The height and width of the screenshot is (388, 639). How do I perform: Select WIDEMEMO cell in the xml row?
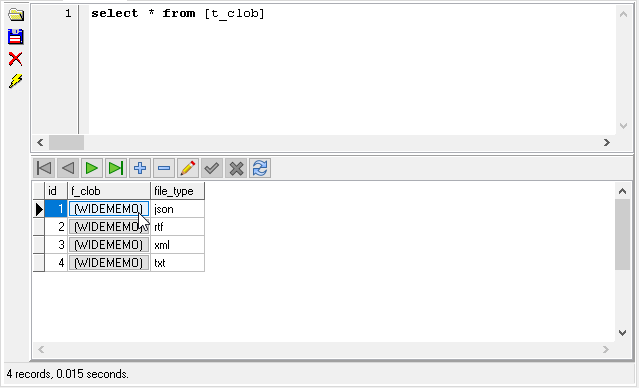[x=109, y=245]
